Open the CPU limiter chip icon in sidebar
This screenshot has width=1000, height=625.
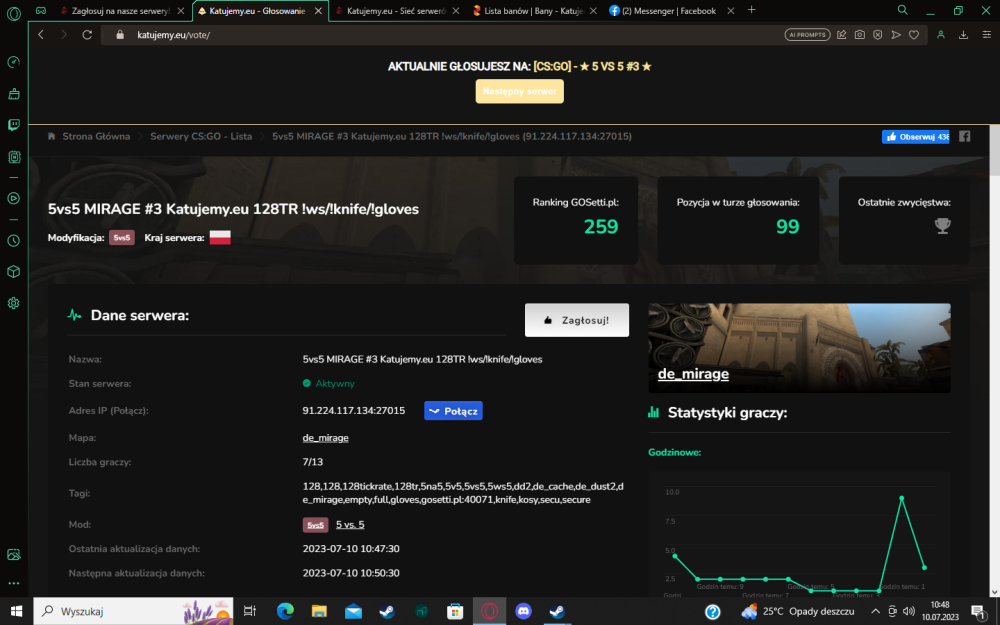coord(13,156)
